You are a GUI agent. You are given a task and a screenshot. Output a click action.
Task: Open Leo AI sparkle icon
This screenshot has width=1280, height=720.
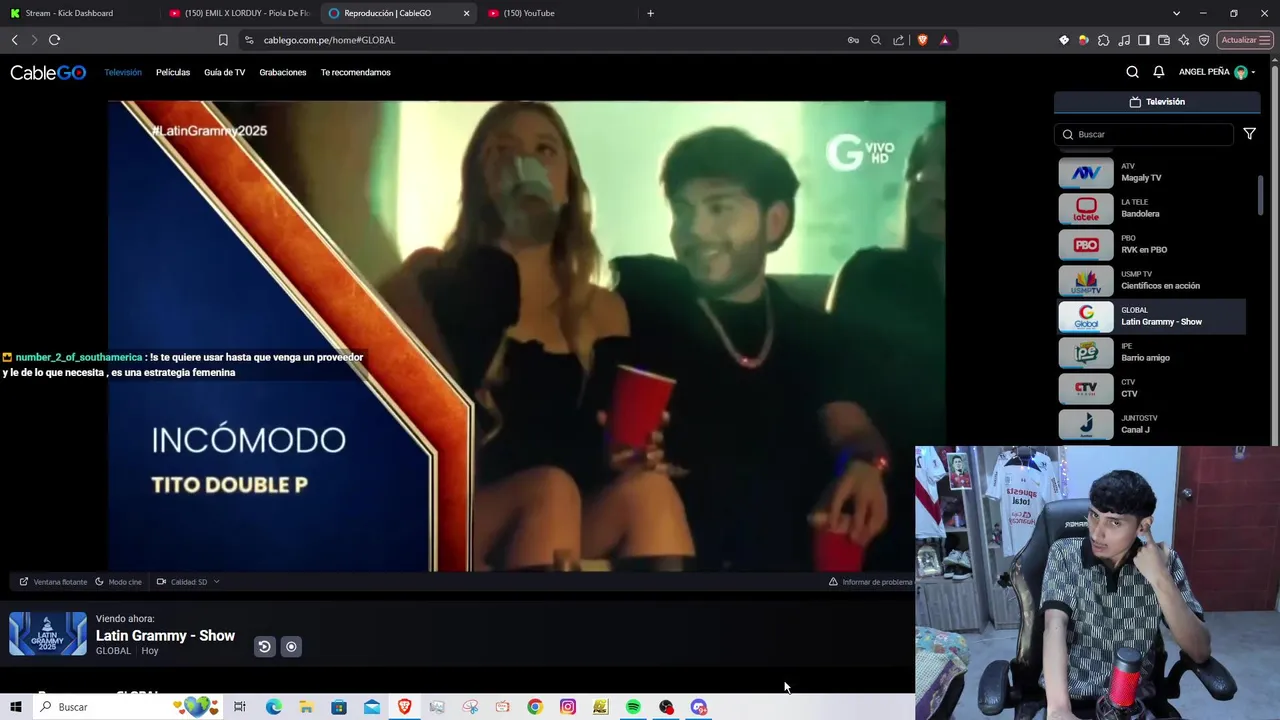[1184, 40]
